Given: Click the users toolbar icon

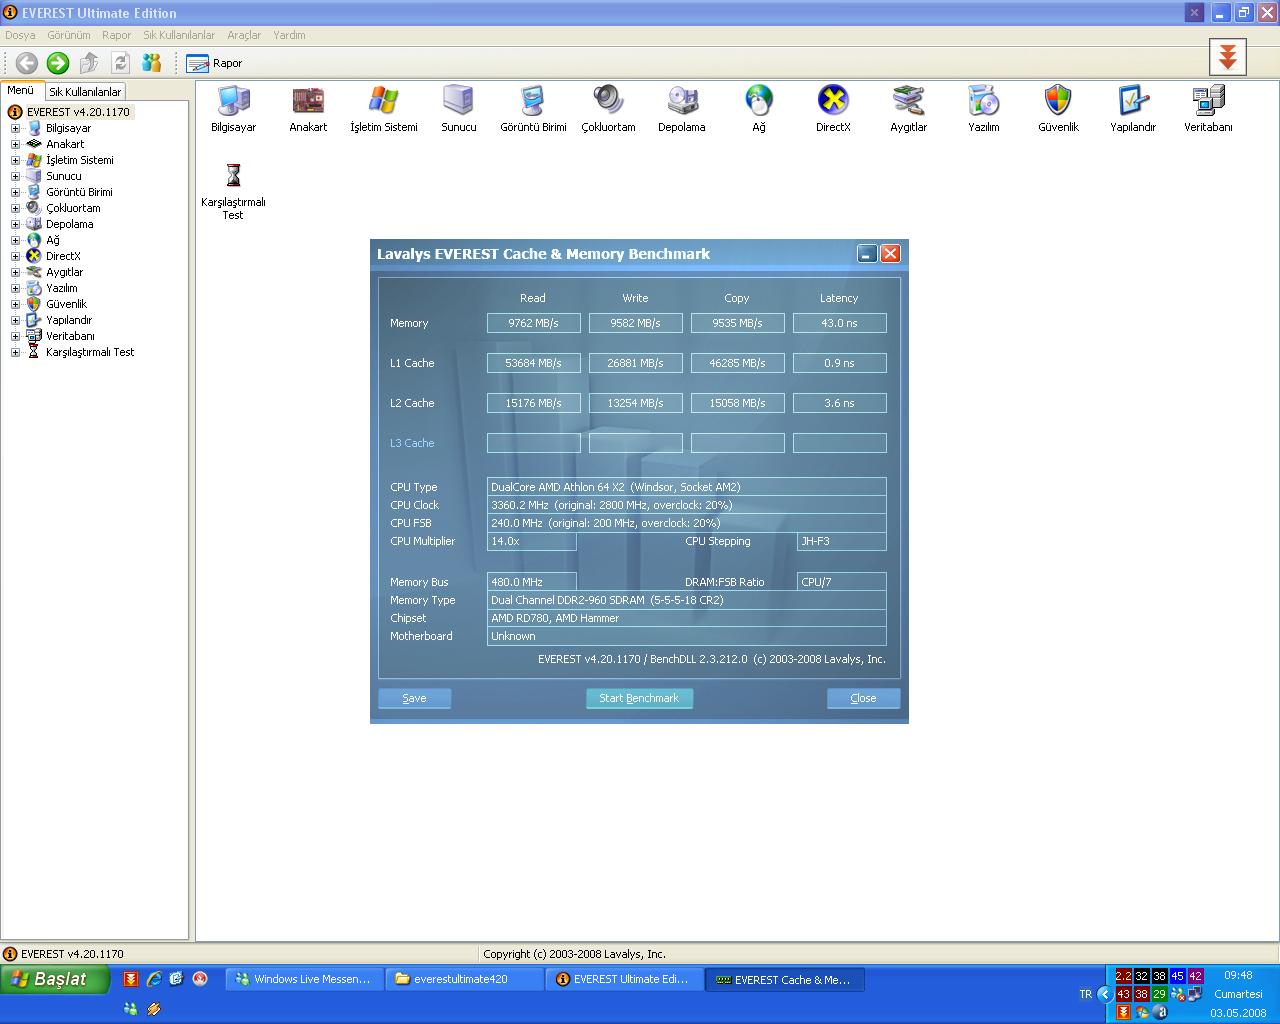Looking at the screenshot, I should click(152, 63).
